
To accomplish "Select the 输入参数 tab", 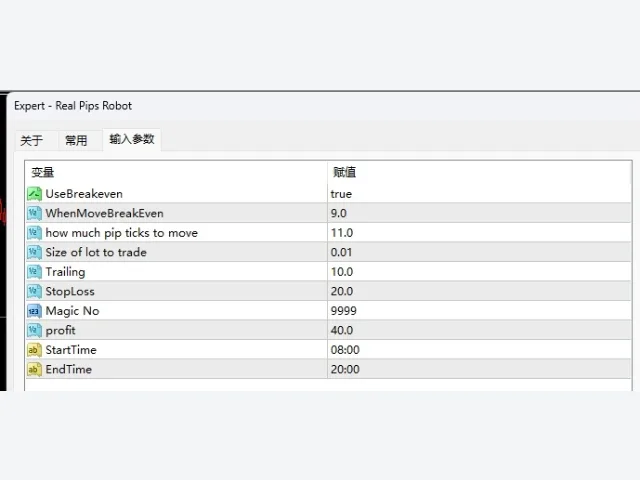I will click(132, 140).
